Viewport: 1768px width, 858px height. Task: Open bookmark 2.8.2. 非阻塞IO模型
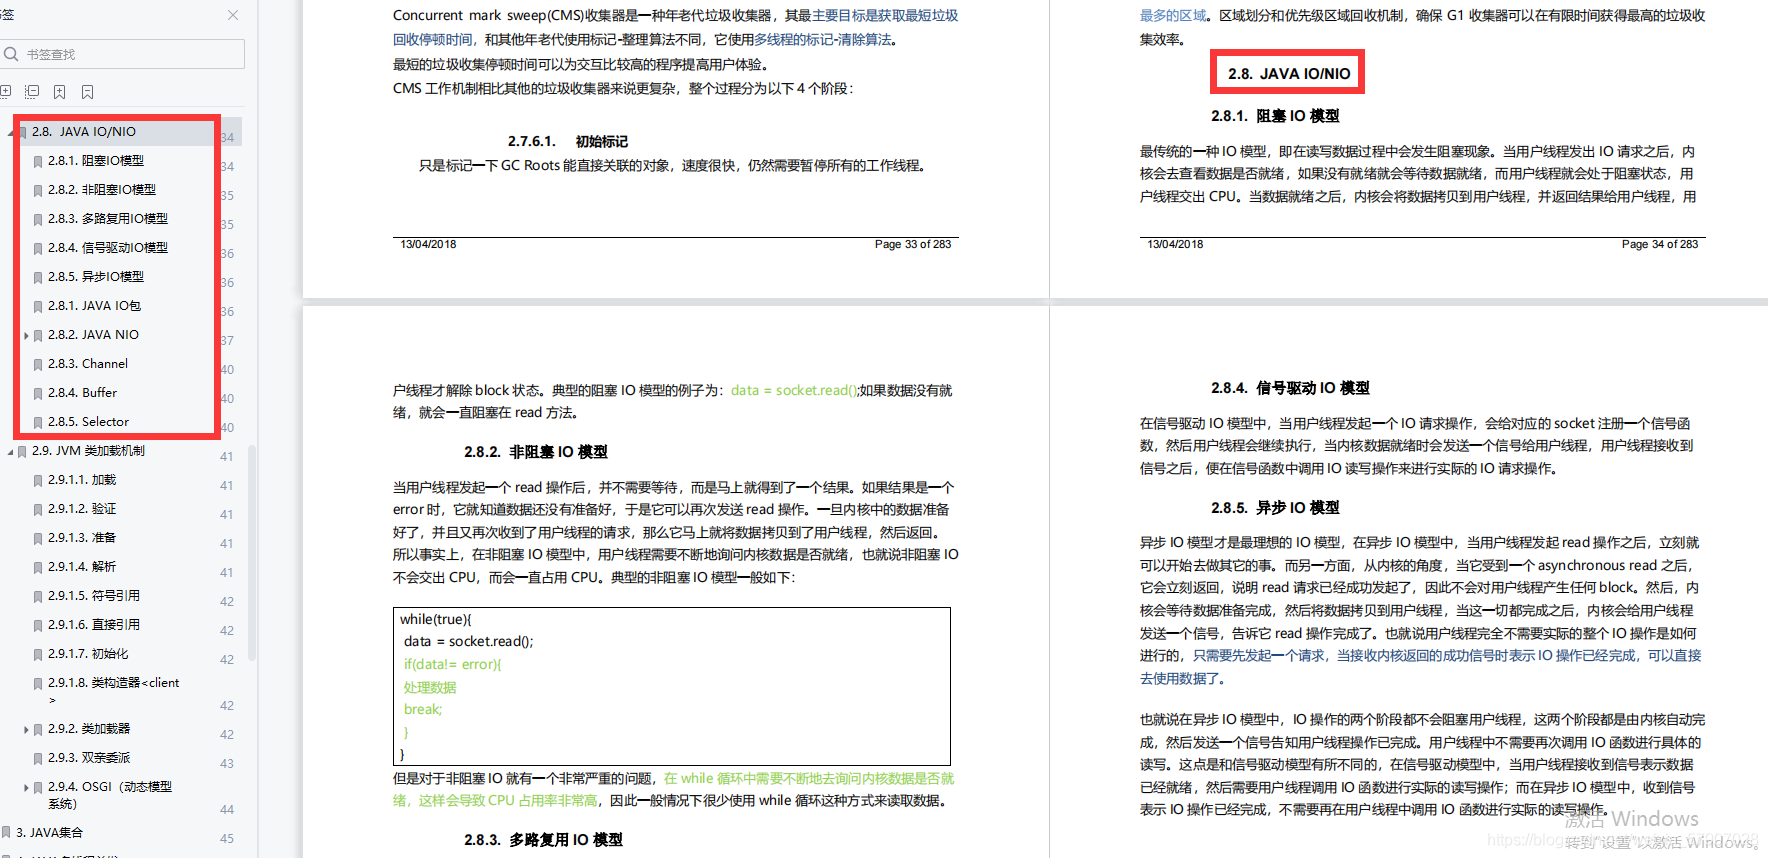102,189
